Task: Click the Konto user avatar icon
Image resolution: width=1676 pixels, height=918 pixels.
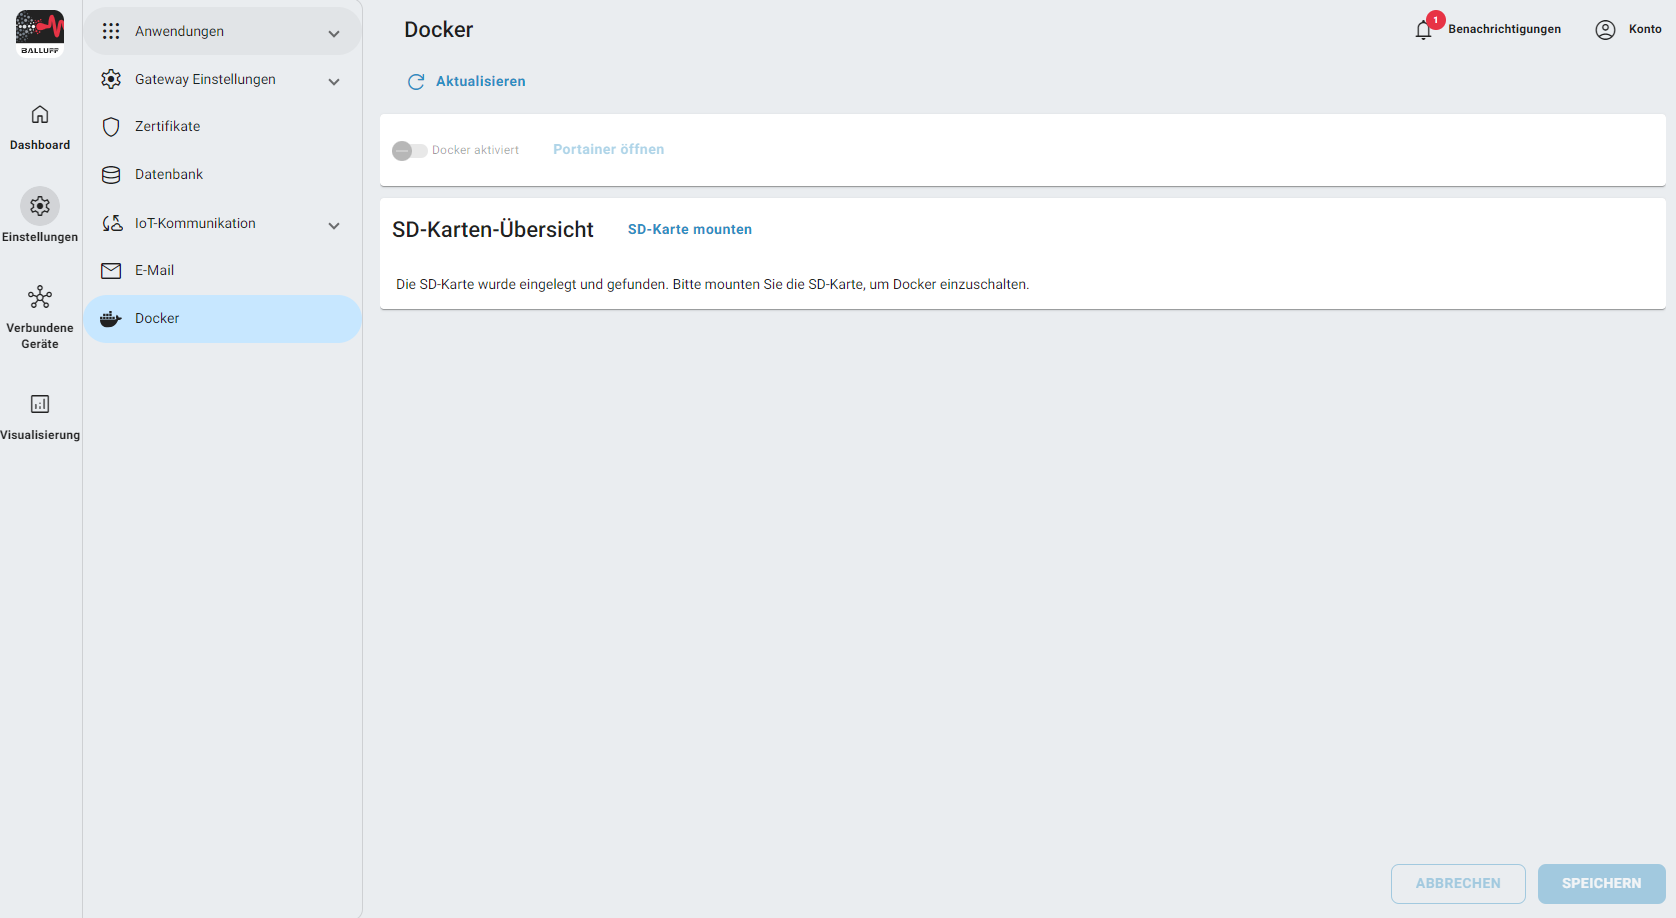Action: (x=1605, y=30)
